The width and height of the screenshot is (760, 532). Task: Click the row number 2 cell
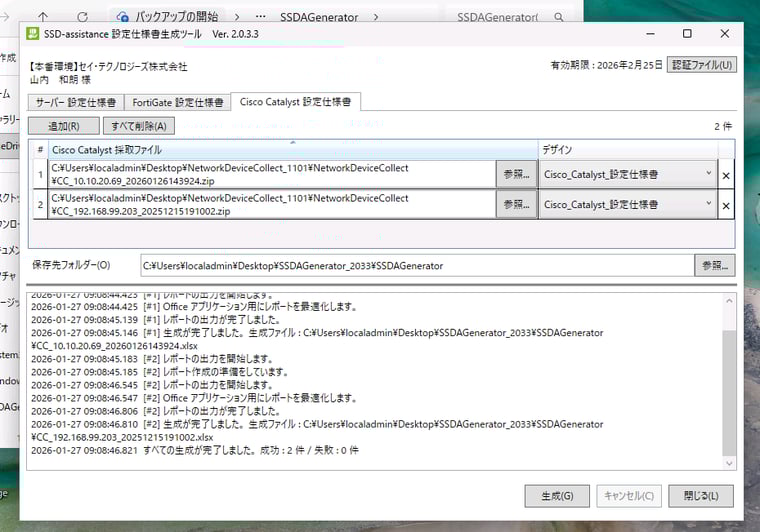coord(40,204)
